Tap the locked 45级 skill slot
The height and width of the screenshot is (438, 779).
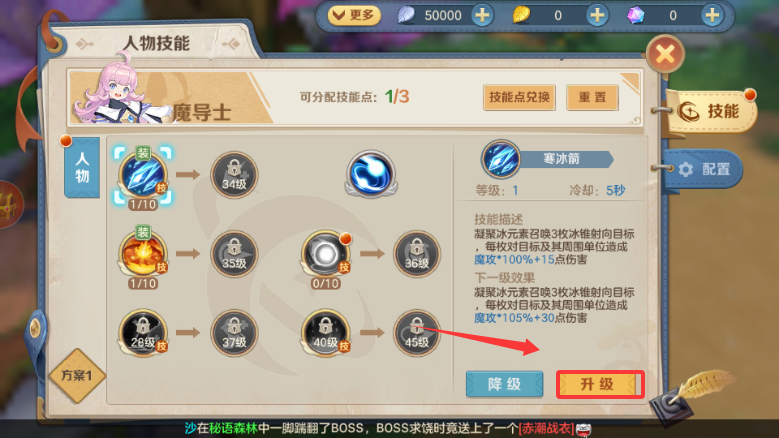pyautogui.click(x=417, y=333)
